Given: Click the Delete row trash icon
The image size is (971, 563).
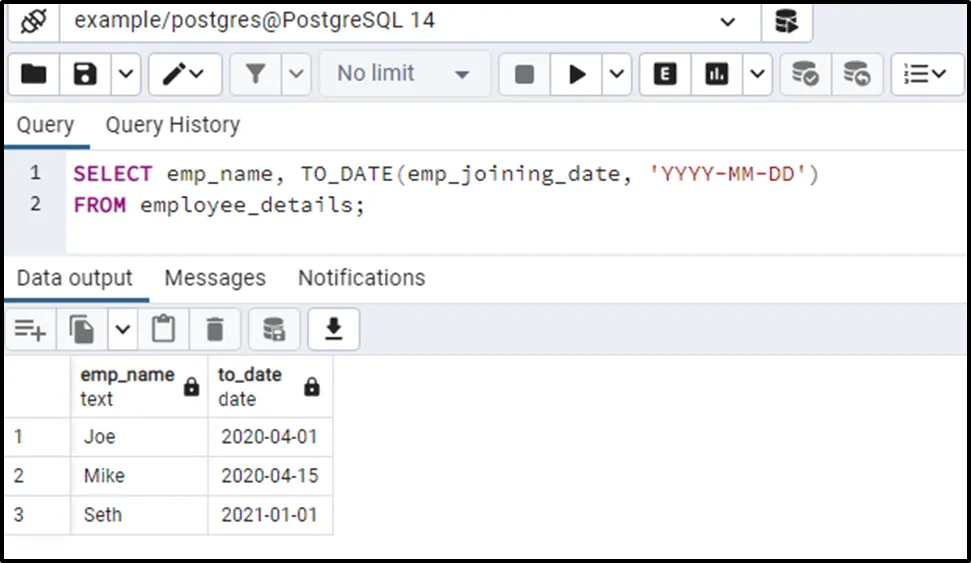Looking at the screenshot, I should 215,329.
